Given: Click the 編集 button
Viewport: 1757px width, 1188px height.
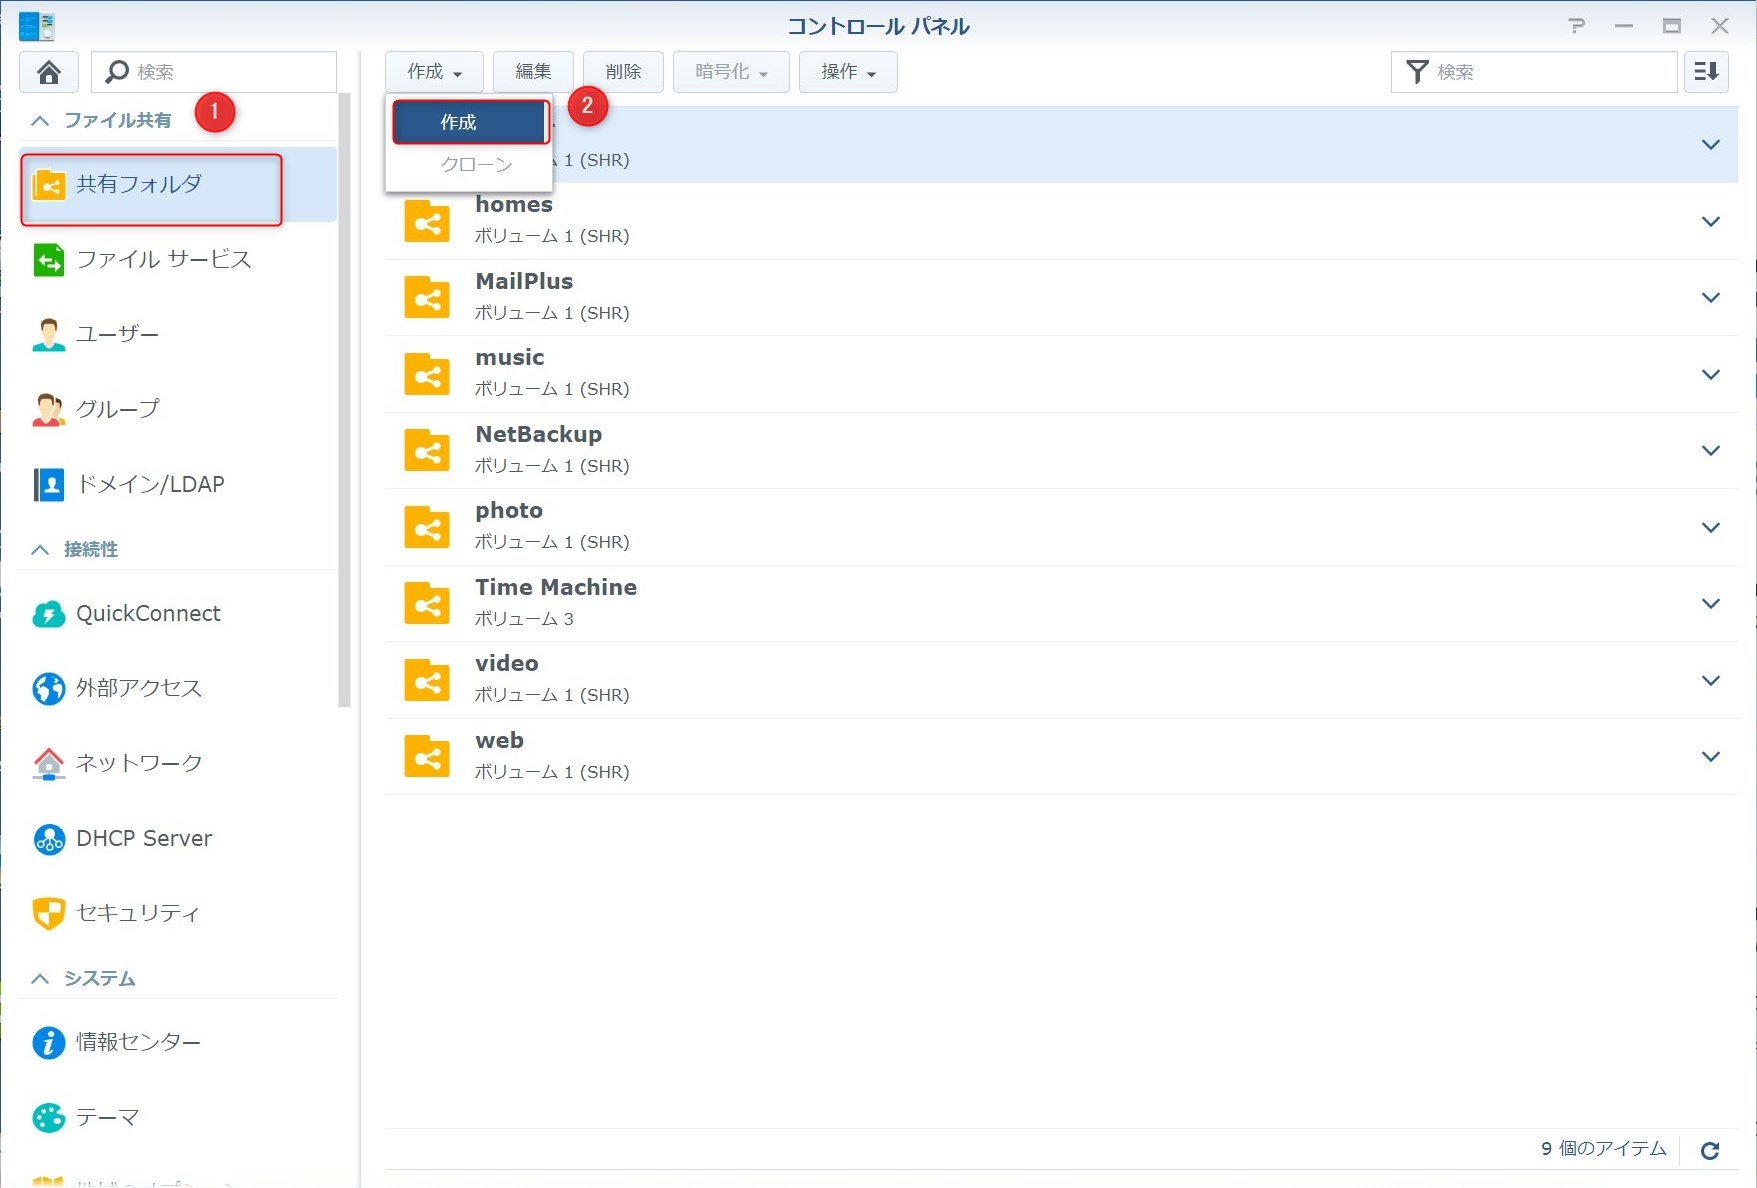Looking at the screenshot, I should tap(533, 72).
